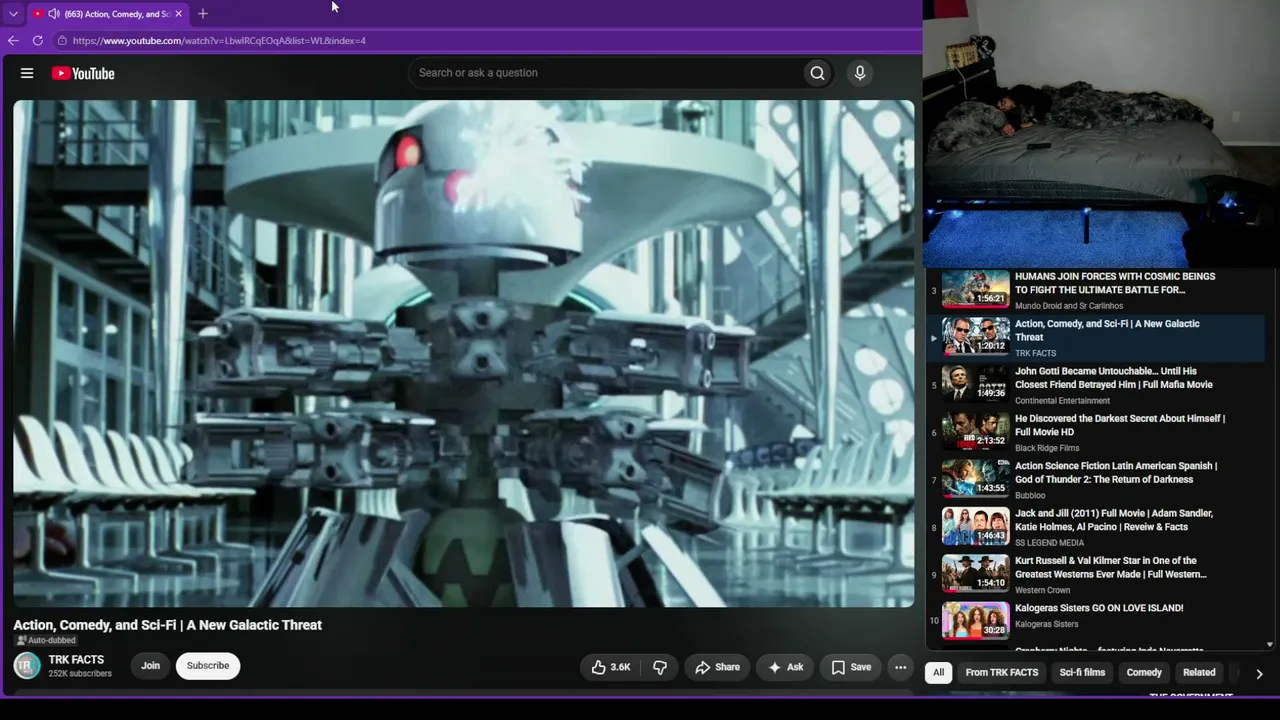1280x720 pixels.
Task: Ask about this video with the sparkle button
Action: pyautogui.click(x=785, y=667)
